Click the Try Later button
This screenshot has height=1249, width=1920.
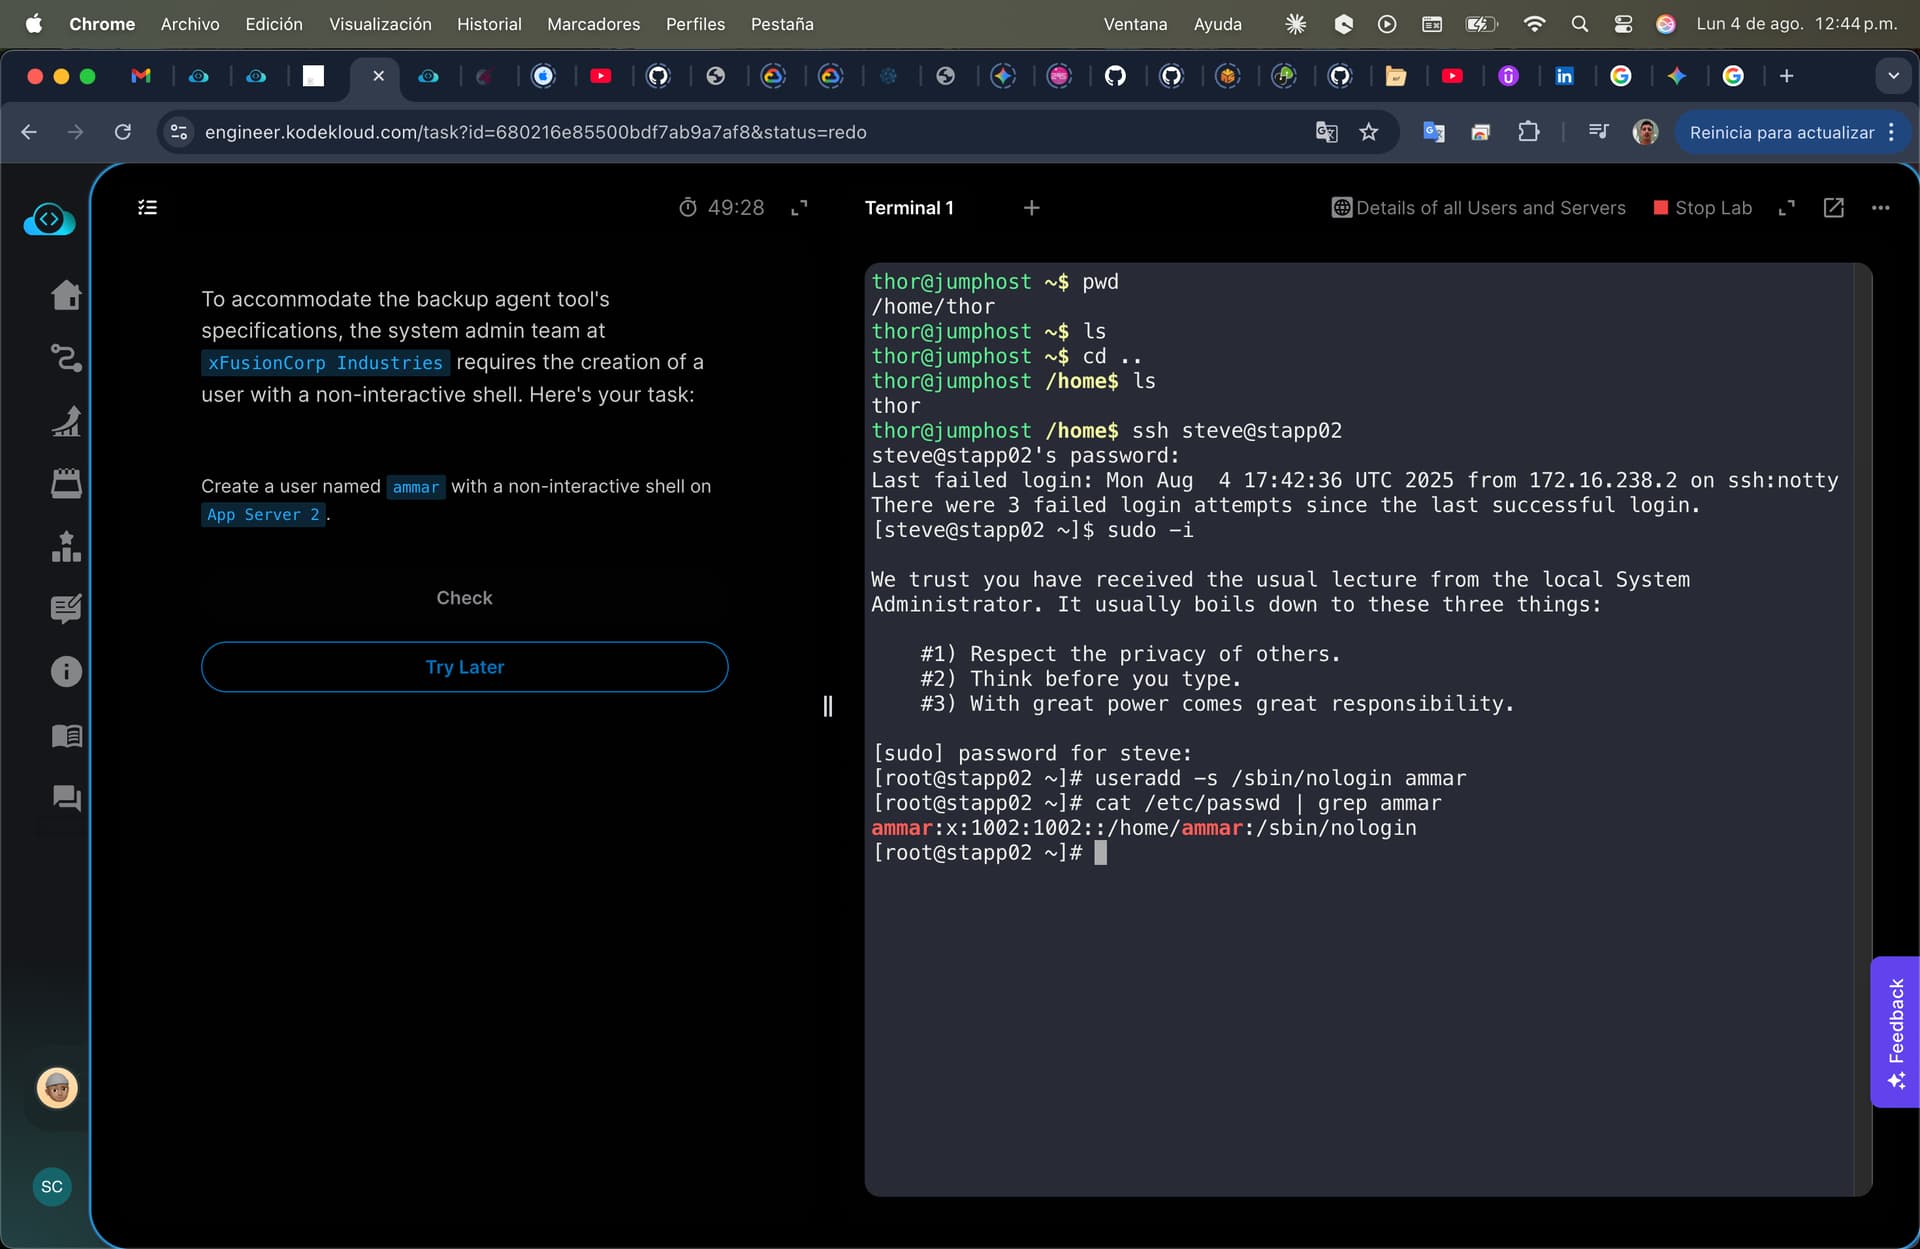(x=464, y=667)
